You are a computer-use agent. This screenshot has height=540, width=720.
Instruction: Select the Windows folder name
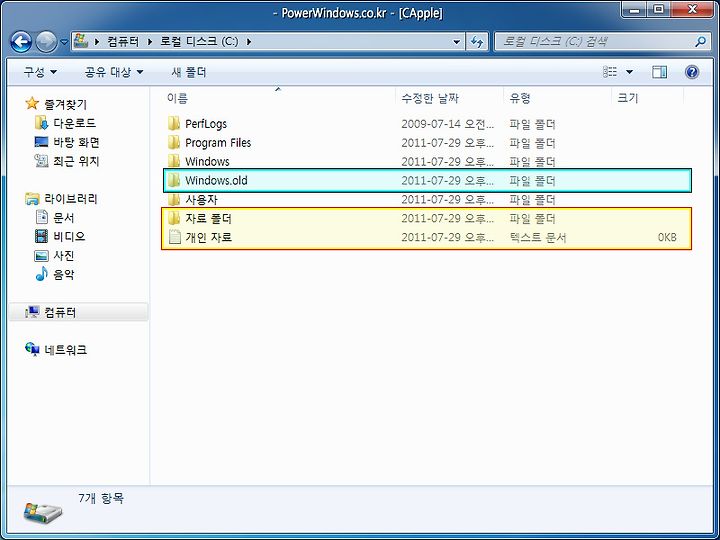click(207, 162)
